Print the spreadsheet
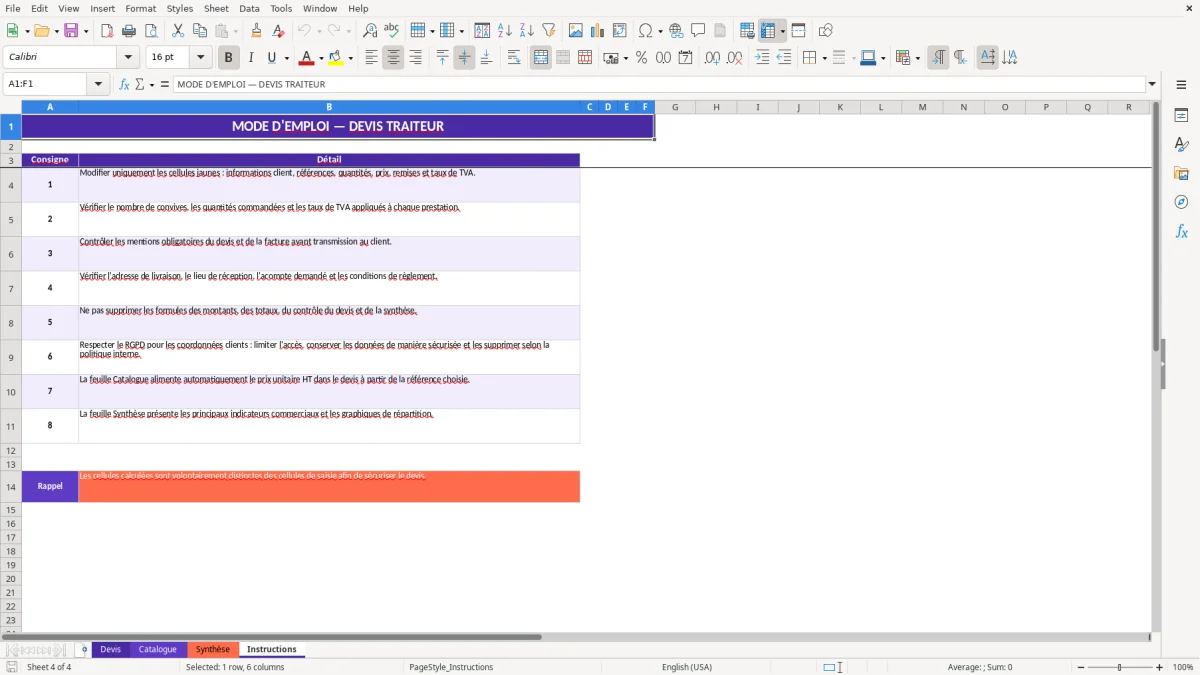Viewport: 1200px width, 675px height. pyautogui.click(x=129, y=31)
